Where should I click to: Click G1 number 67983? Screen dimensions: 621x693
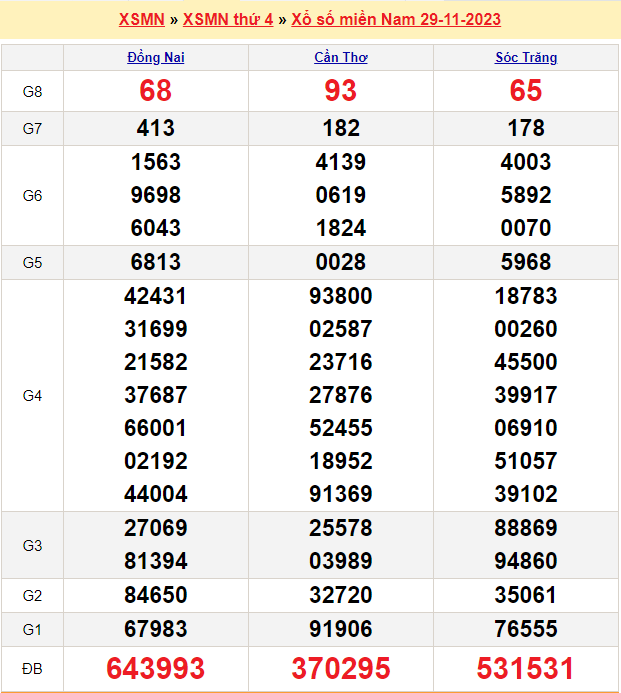[156, 629]
